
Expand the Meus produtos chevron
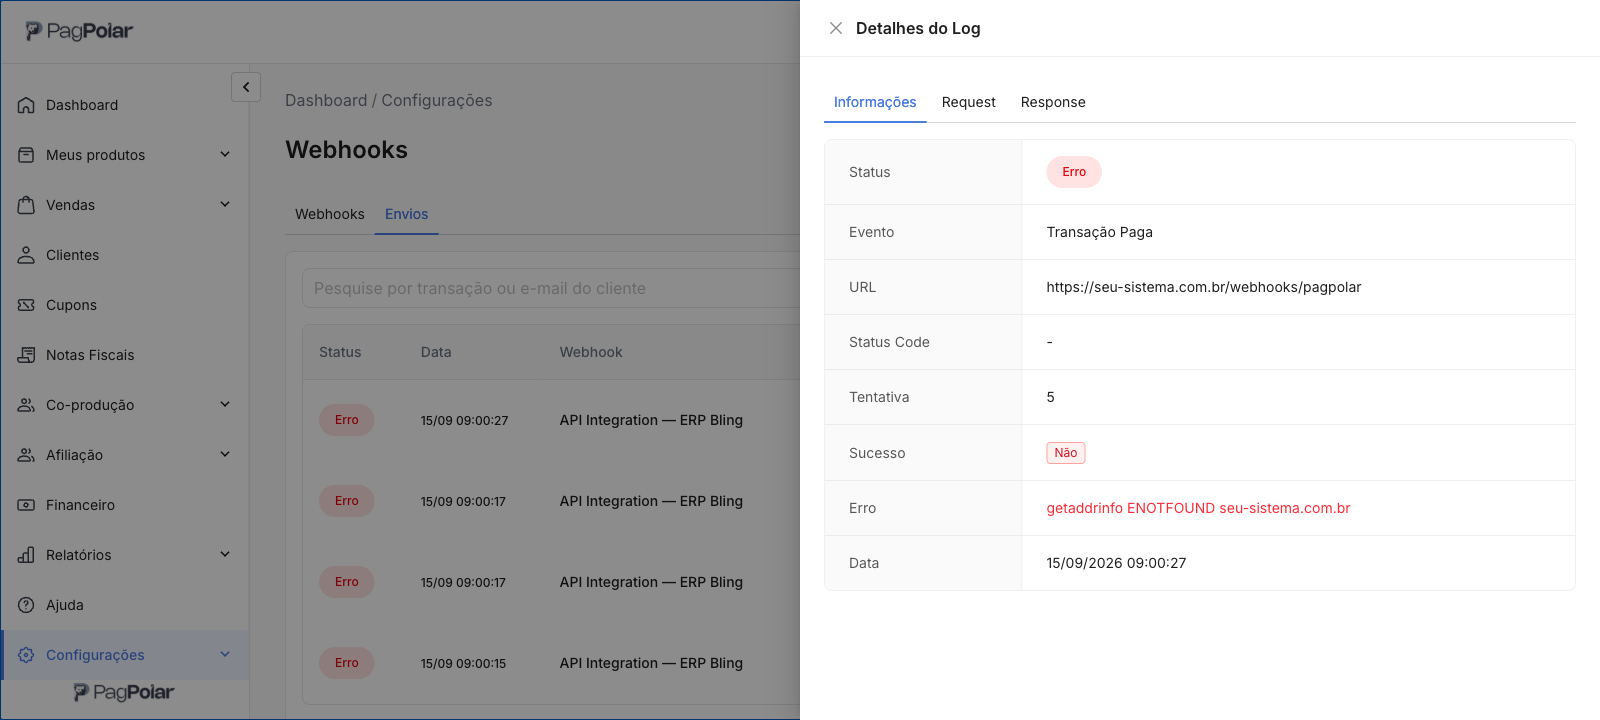point(225,154)
